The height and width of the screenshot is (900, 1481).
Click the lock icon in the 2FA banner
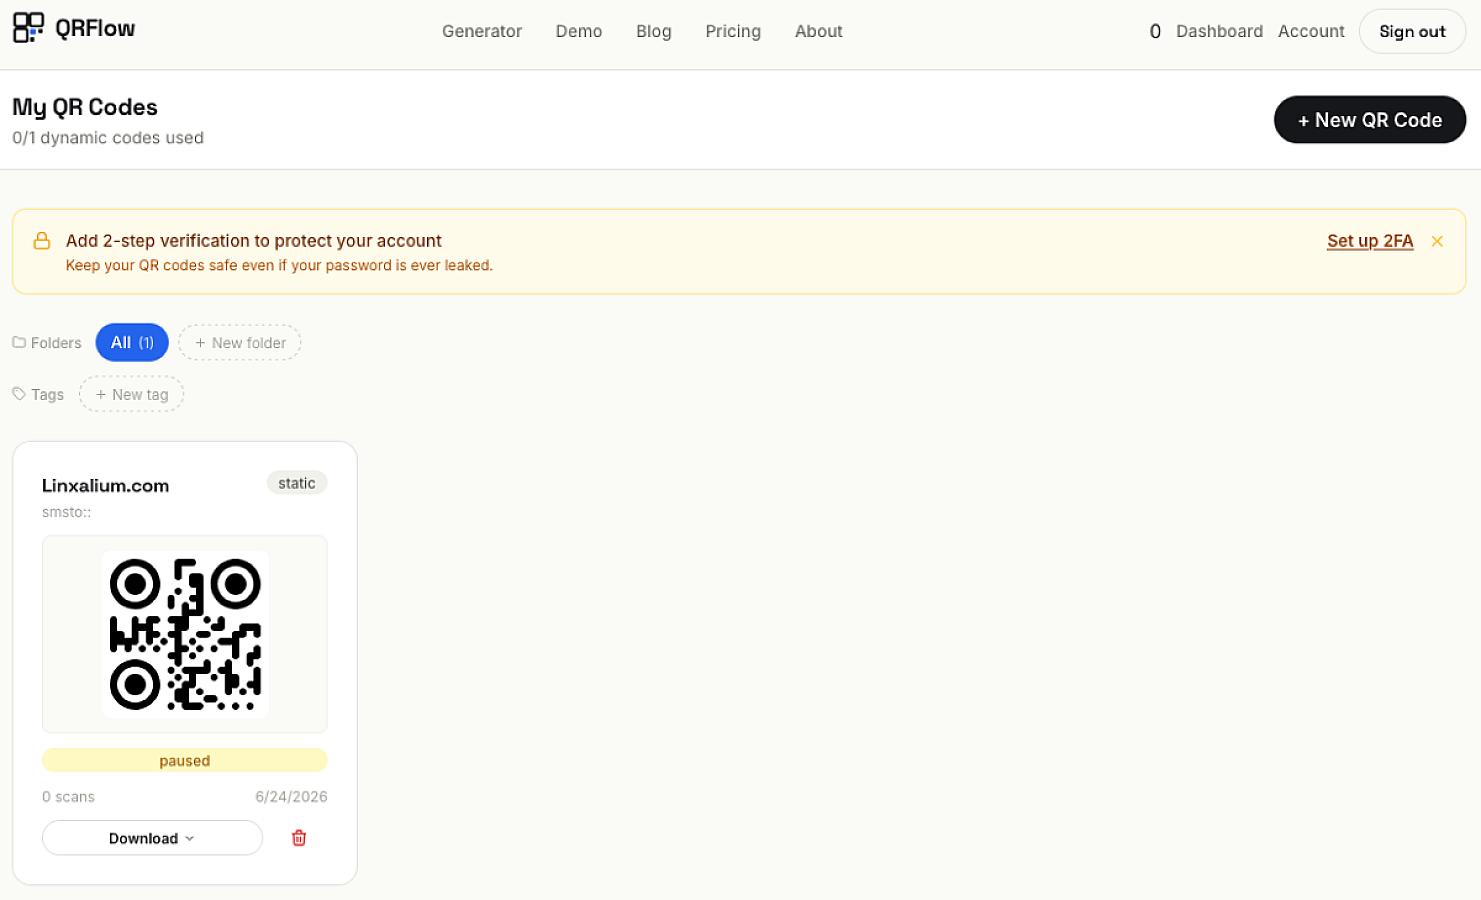(42, 241)
